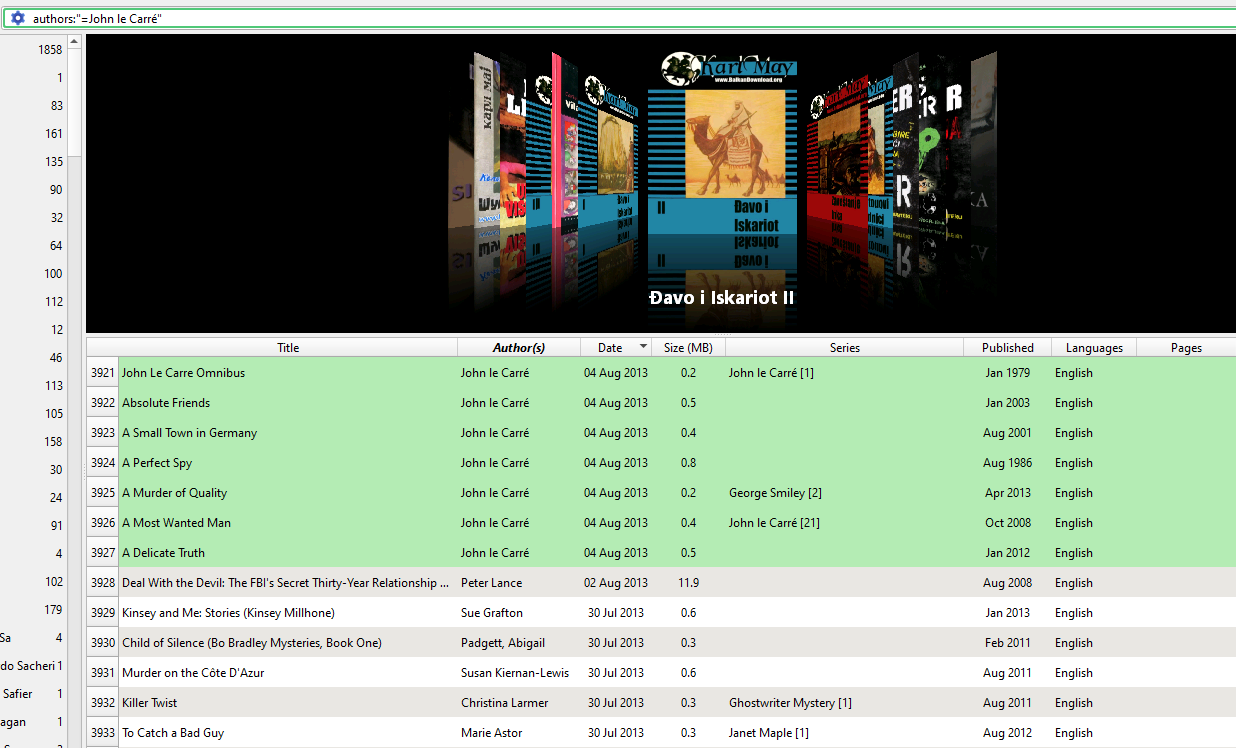Select Kinsey and Me: Stories
This screenshot has width=1236, height=748.
pos(228,613)
